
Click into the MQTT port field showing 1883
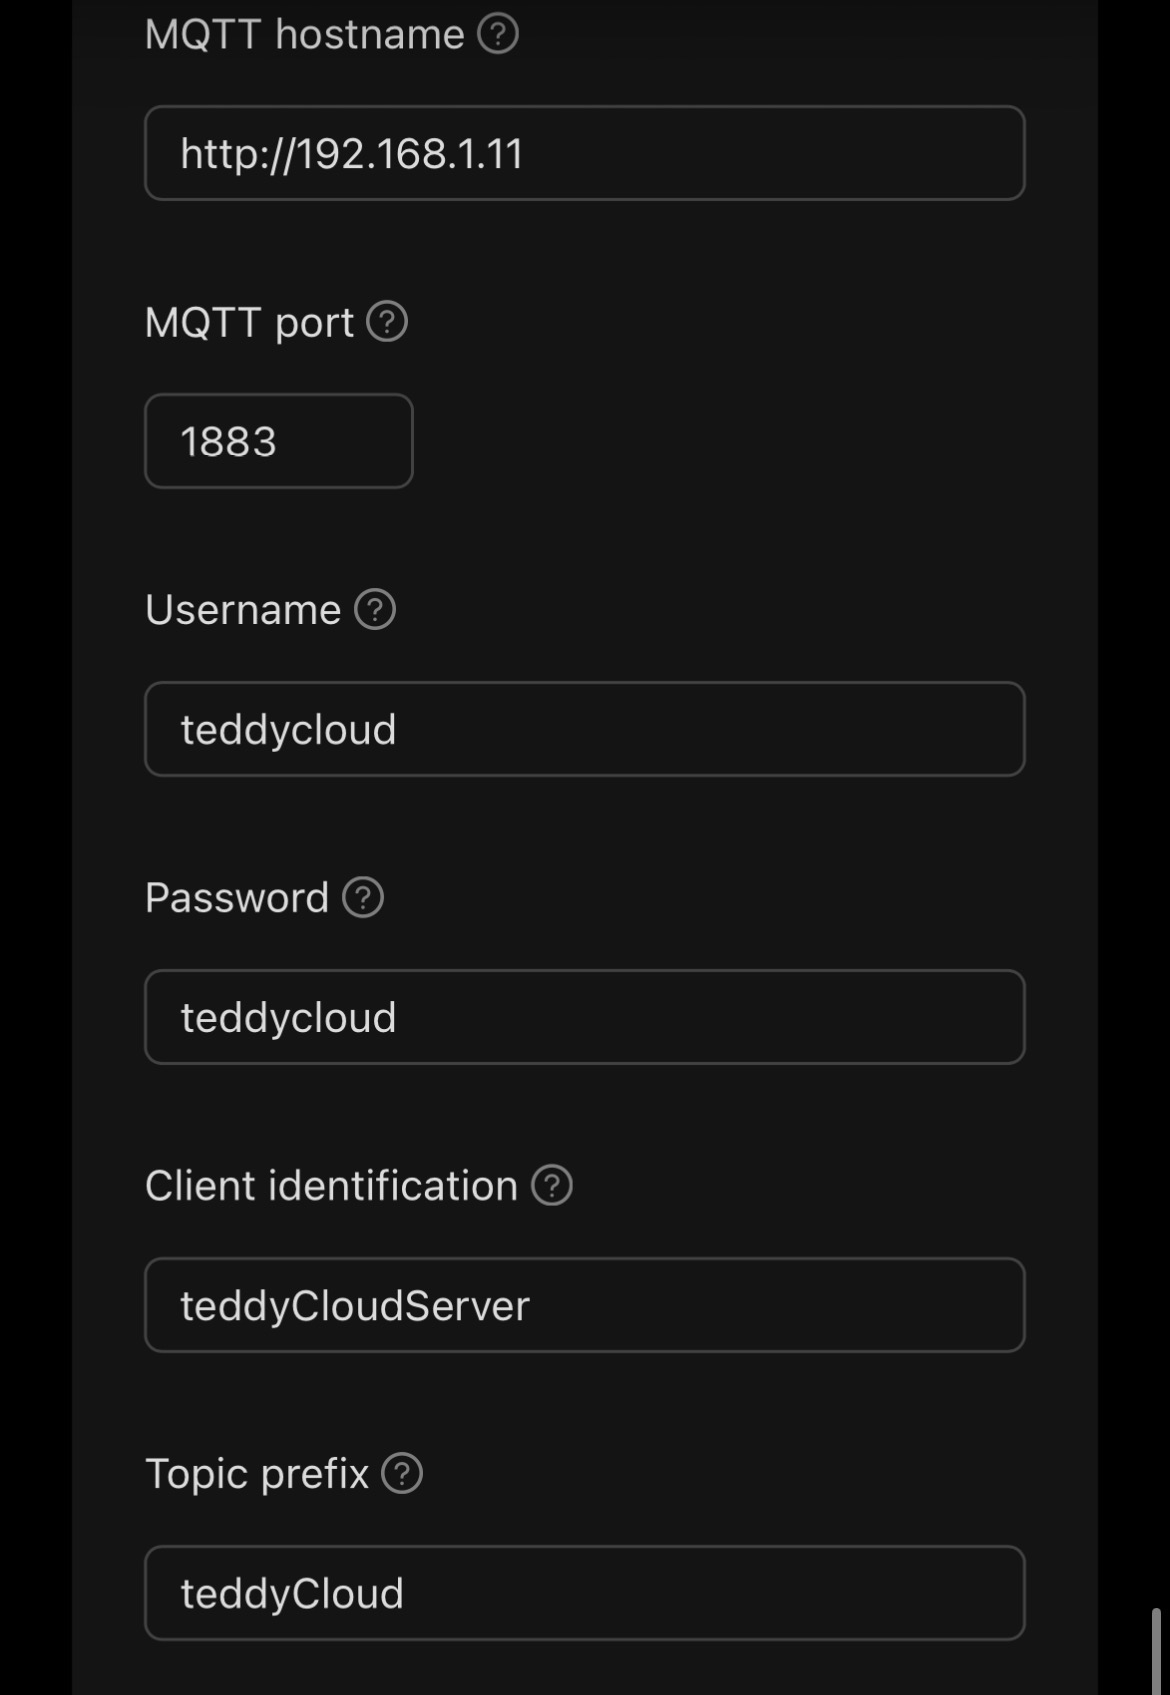pos(278,442)
